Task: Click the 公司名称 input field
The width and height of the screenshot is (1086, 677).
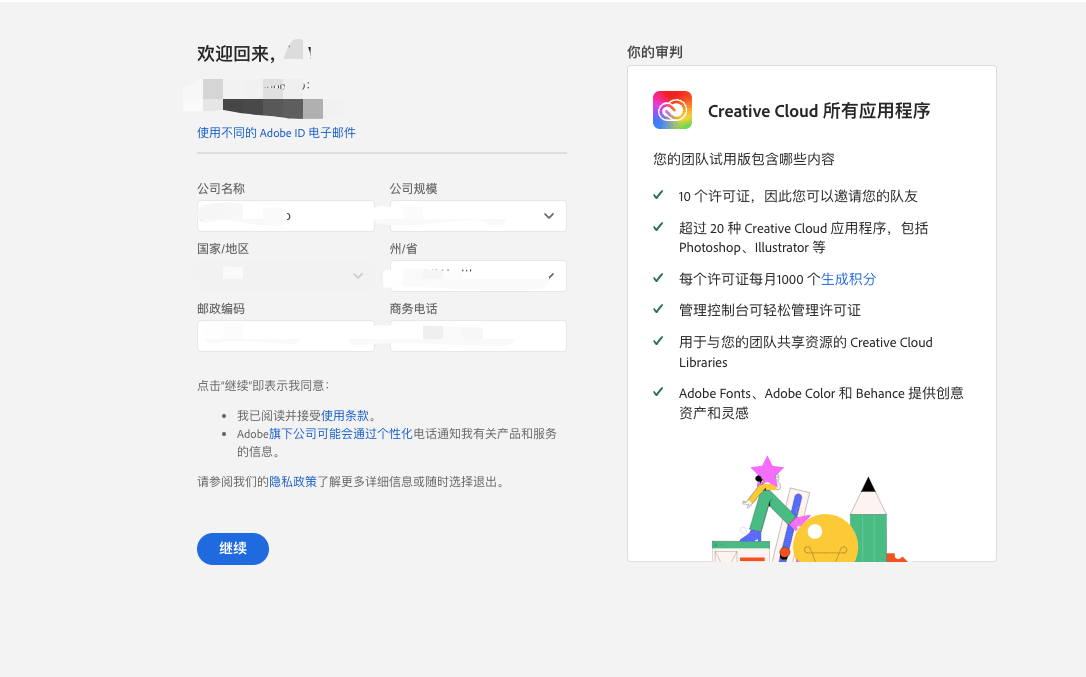Action: [x=285, y=216]
